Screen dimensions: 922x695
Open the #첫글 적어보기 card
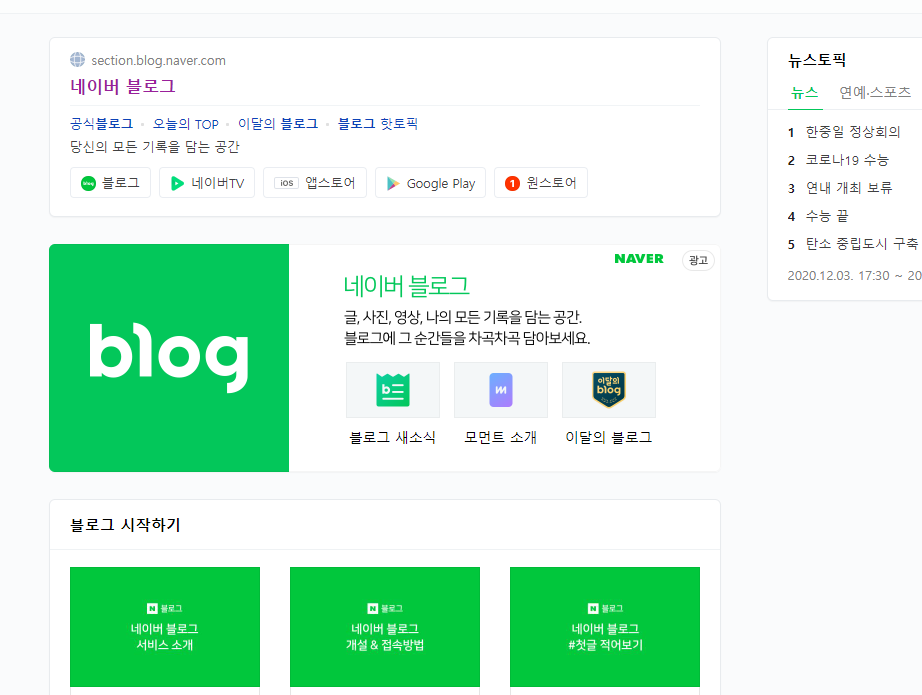click(605, 627)
